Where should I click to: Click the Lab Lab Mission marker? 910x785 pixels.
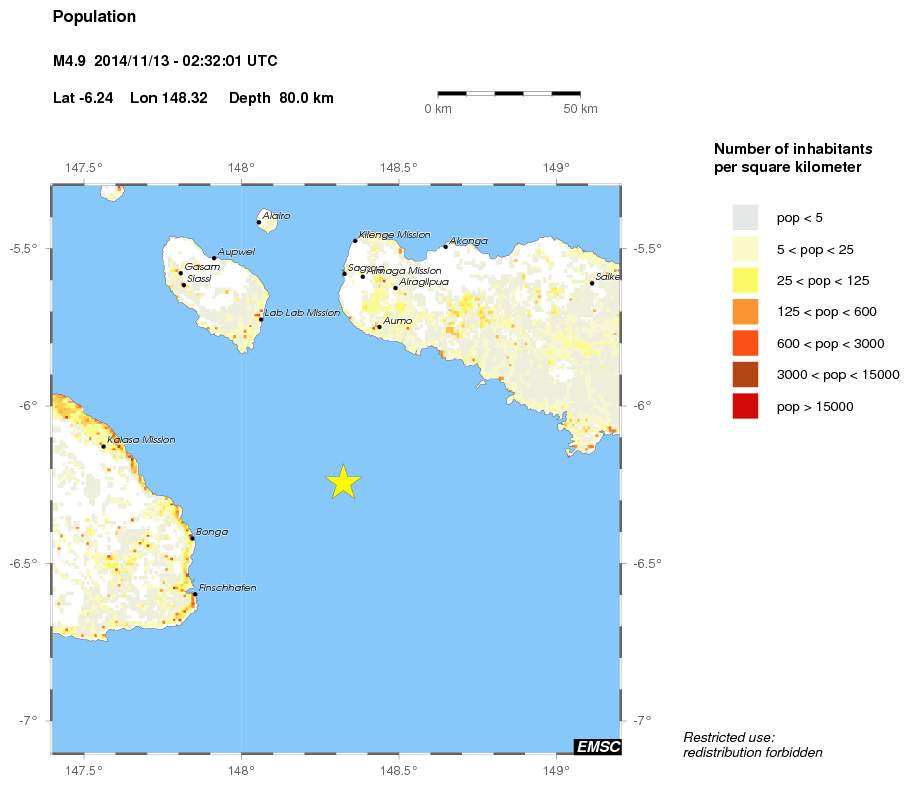tap(261, 319)
